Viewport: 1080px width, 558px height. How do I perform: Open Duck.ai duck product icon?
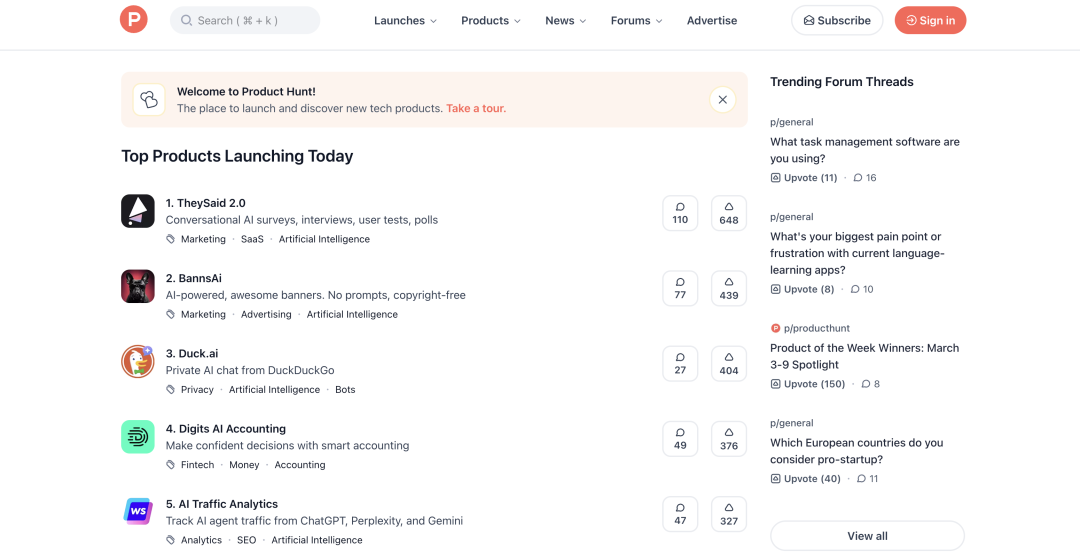[x=138, y=361]
